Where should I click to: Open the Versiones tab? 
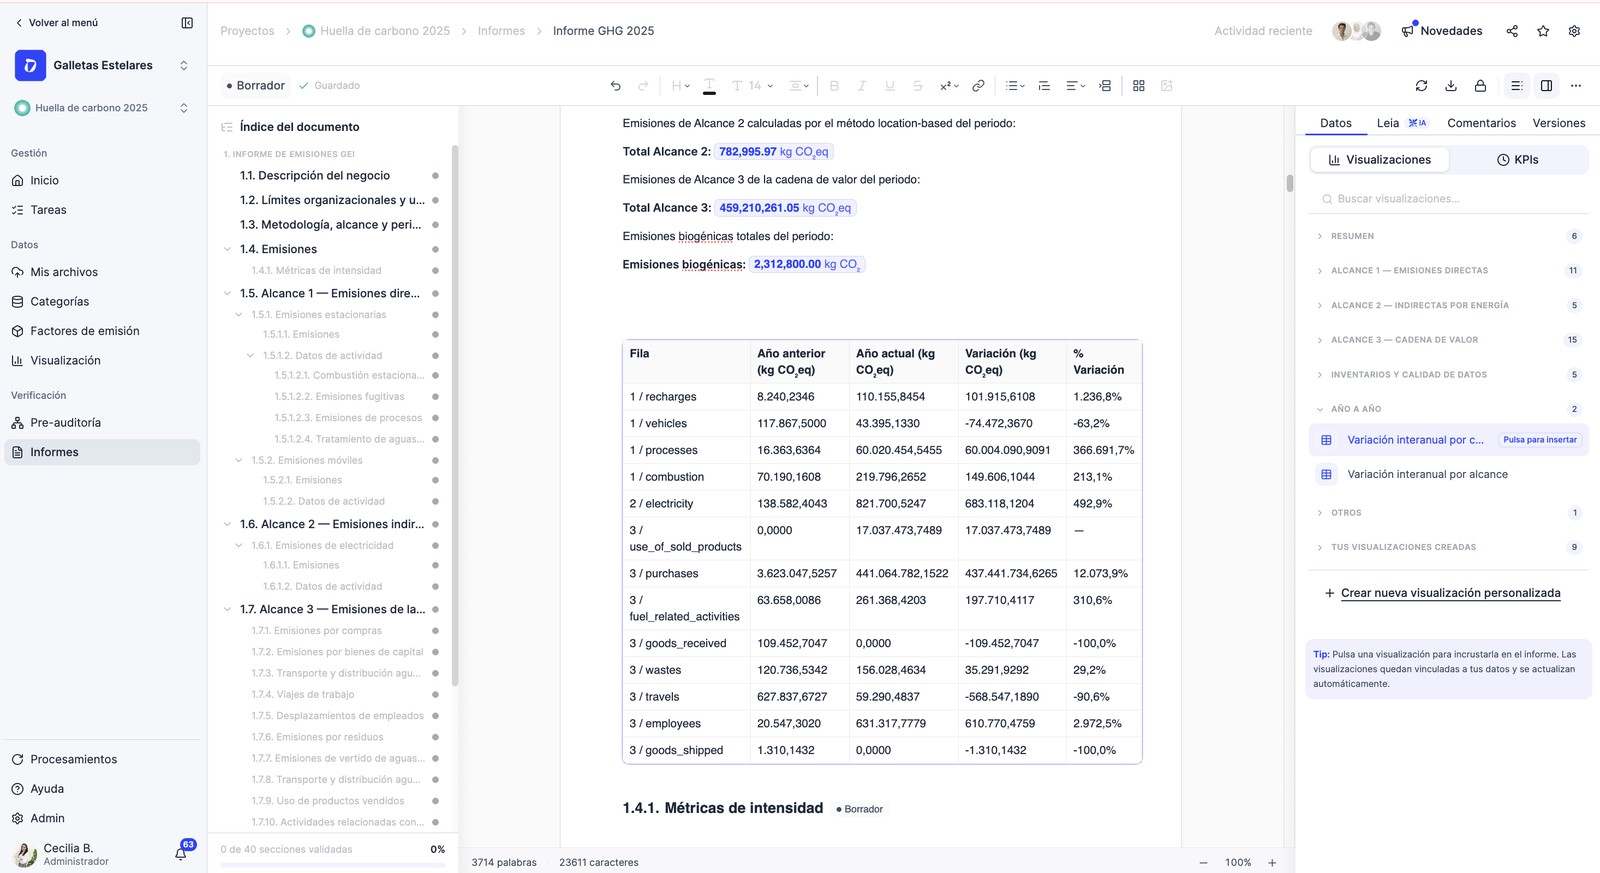click(1558, 123)
